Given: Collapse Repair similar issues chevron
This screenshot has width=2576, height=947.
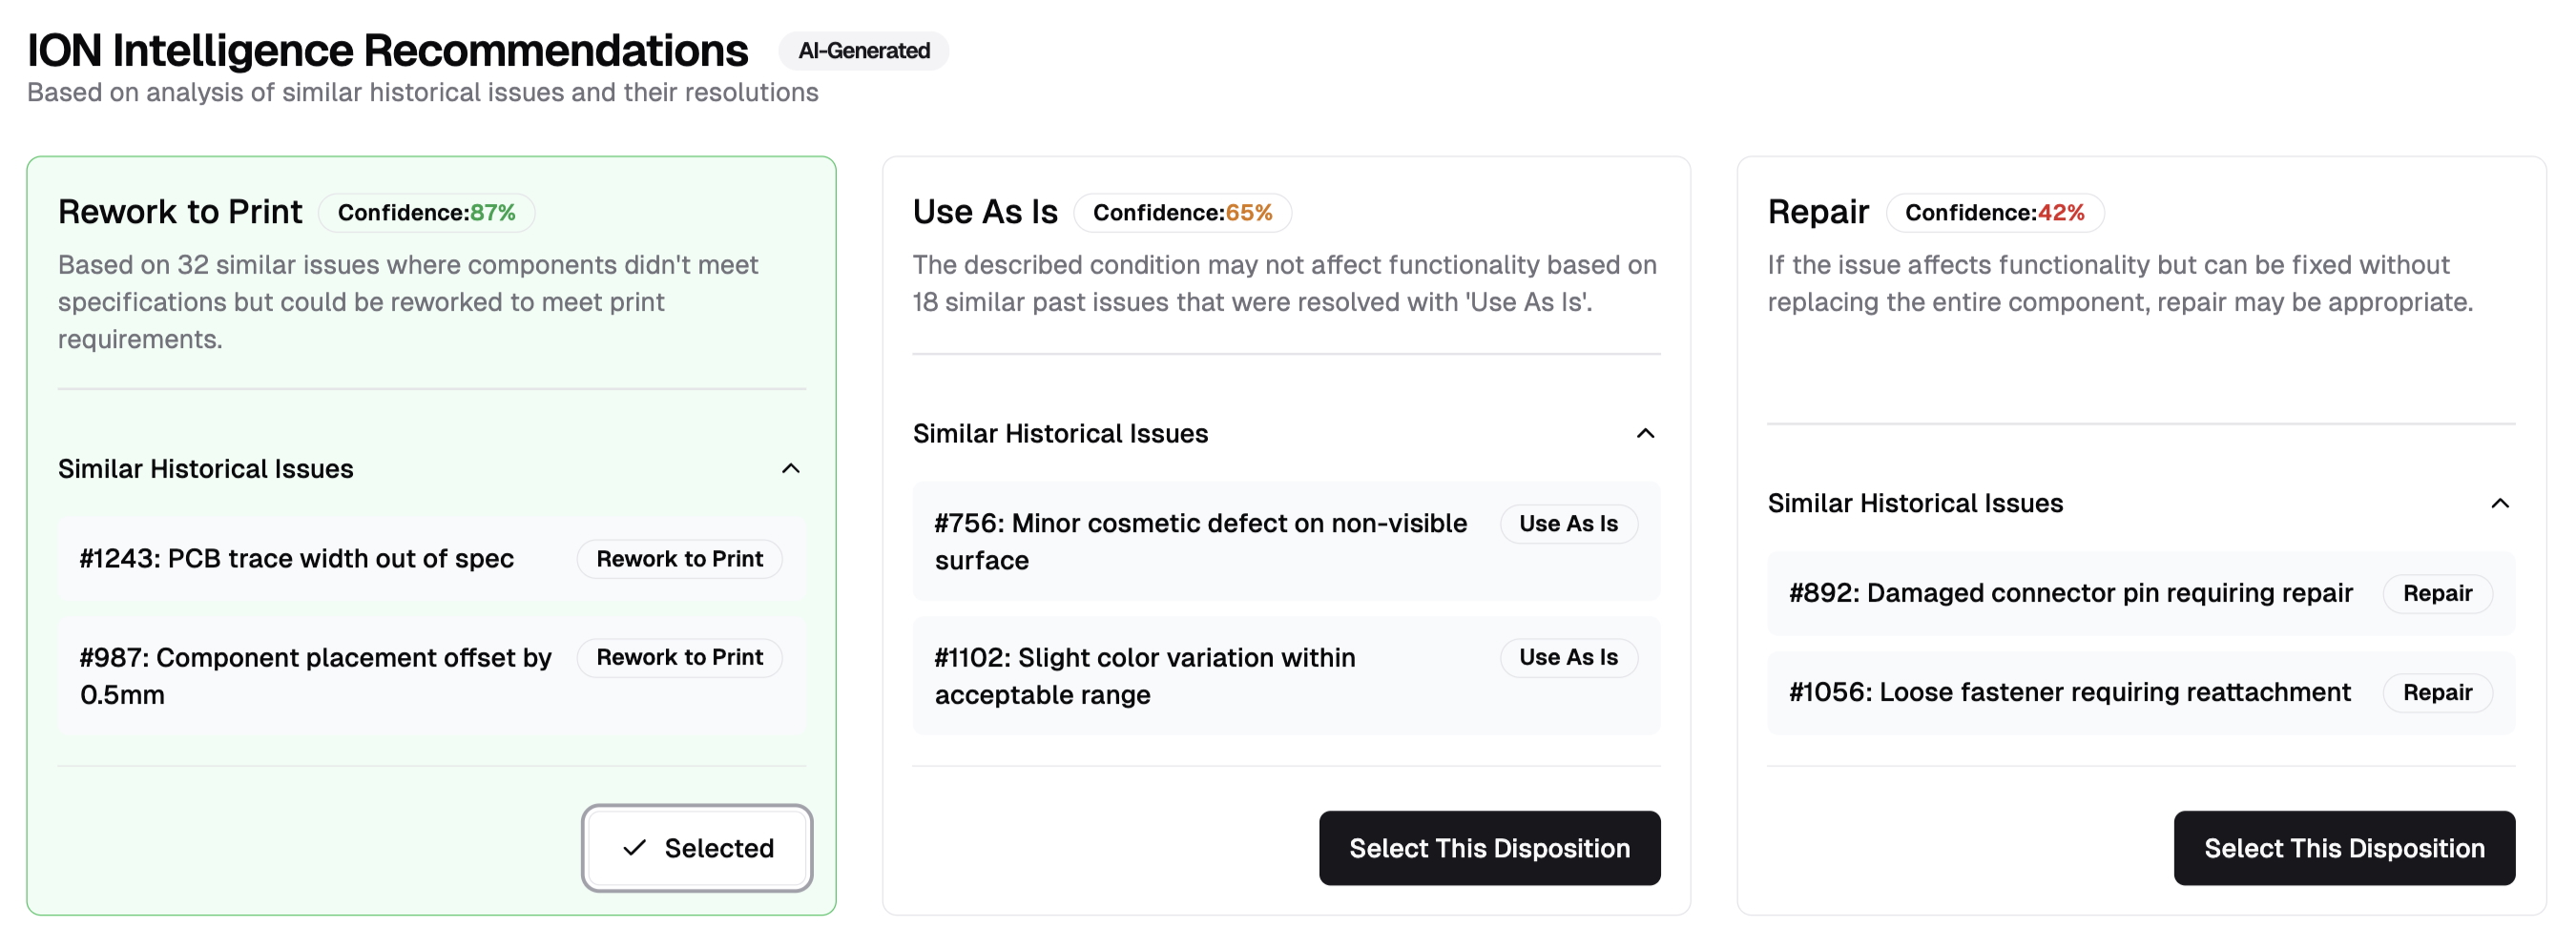Looking at the screenshot, I should tap(2499, 503).
